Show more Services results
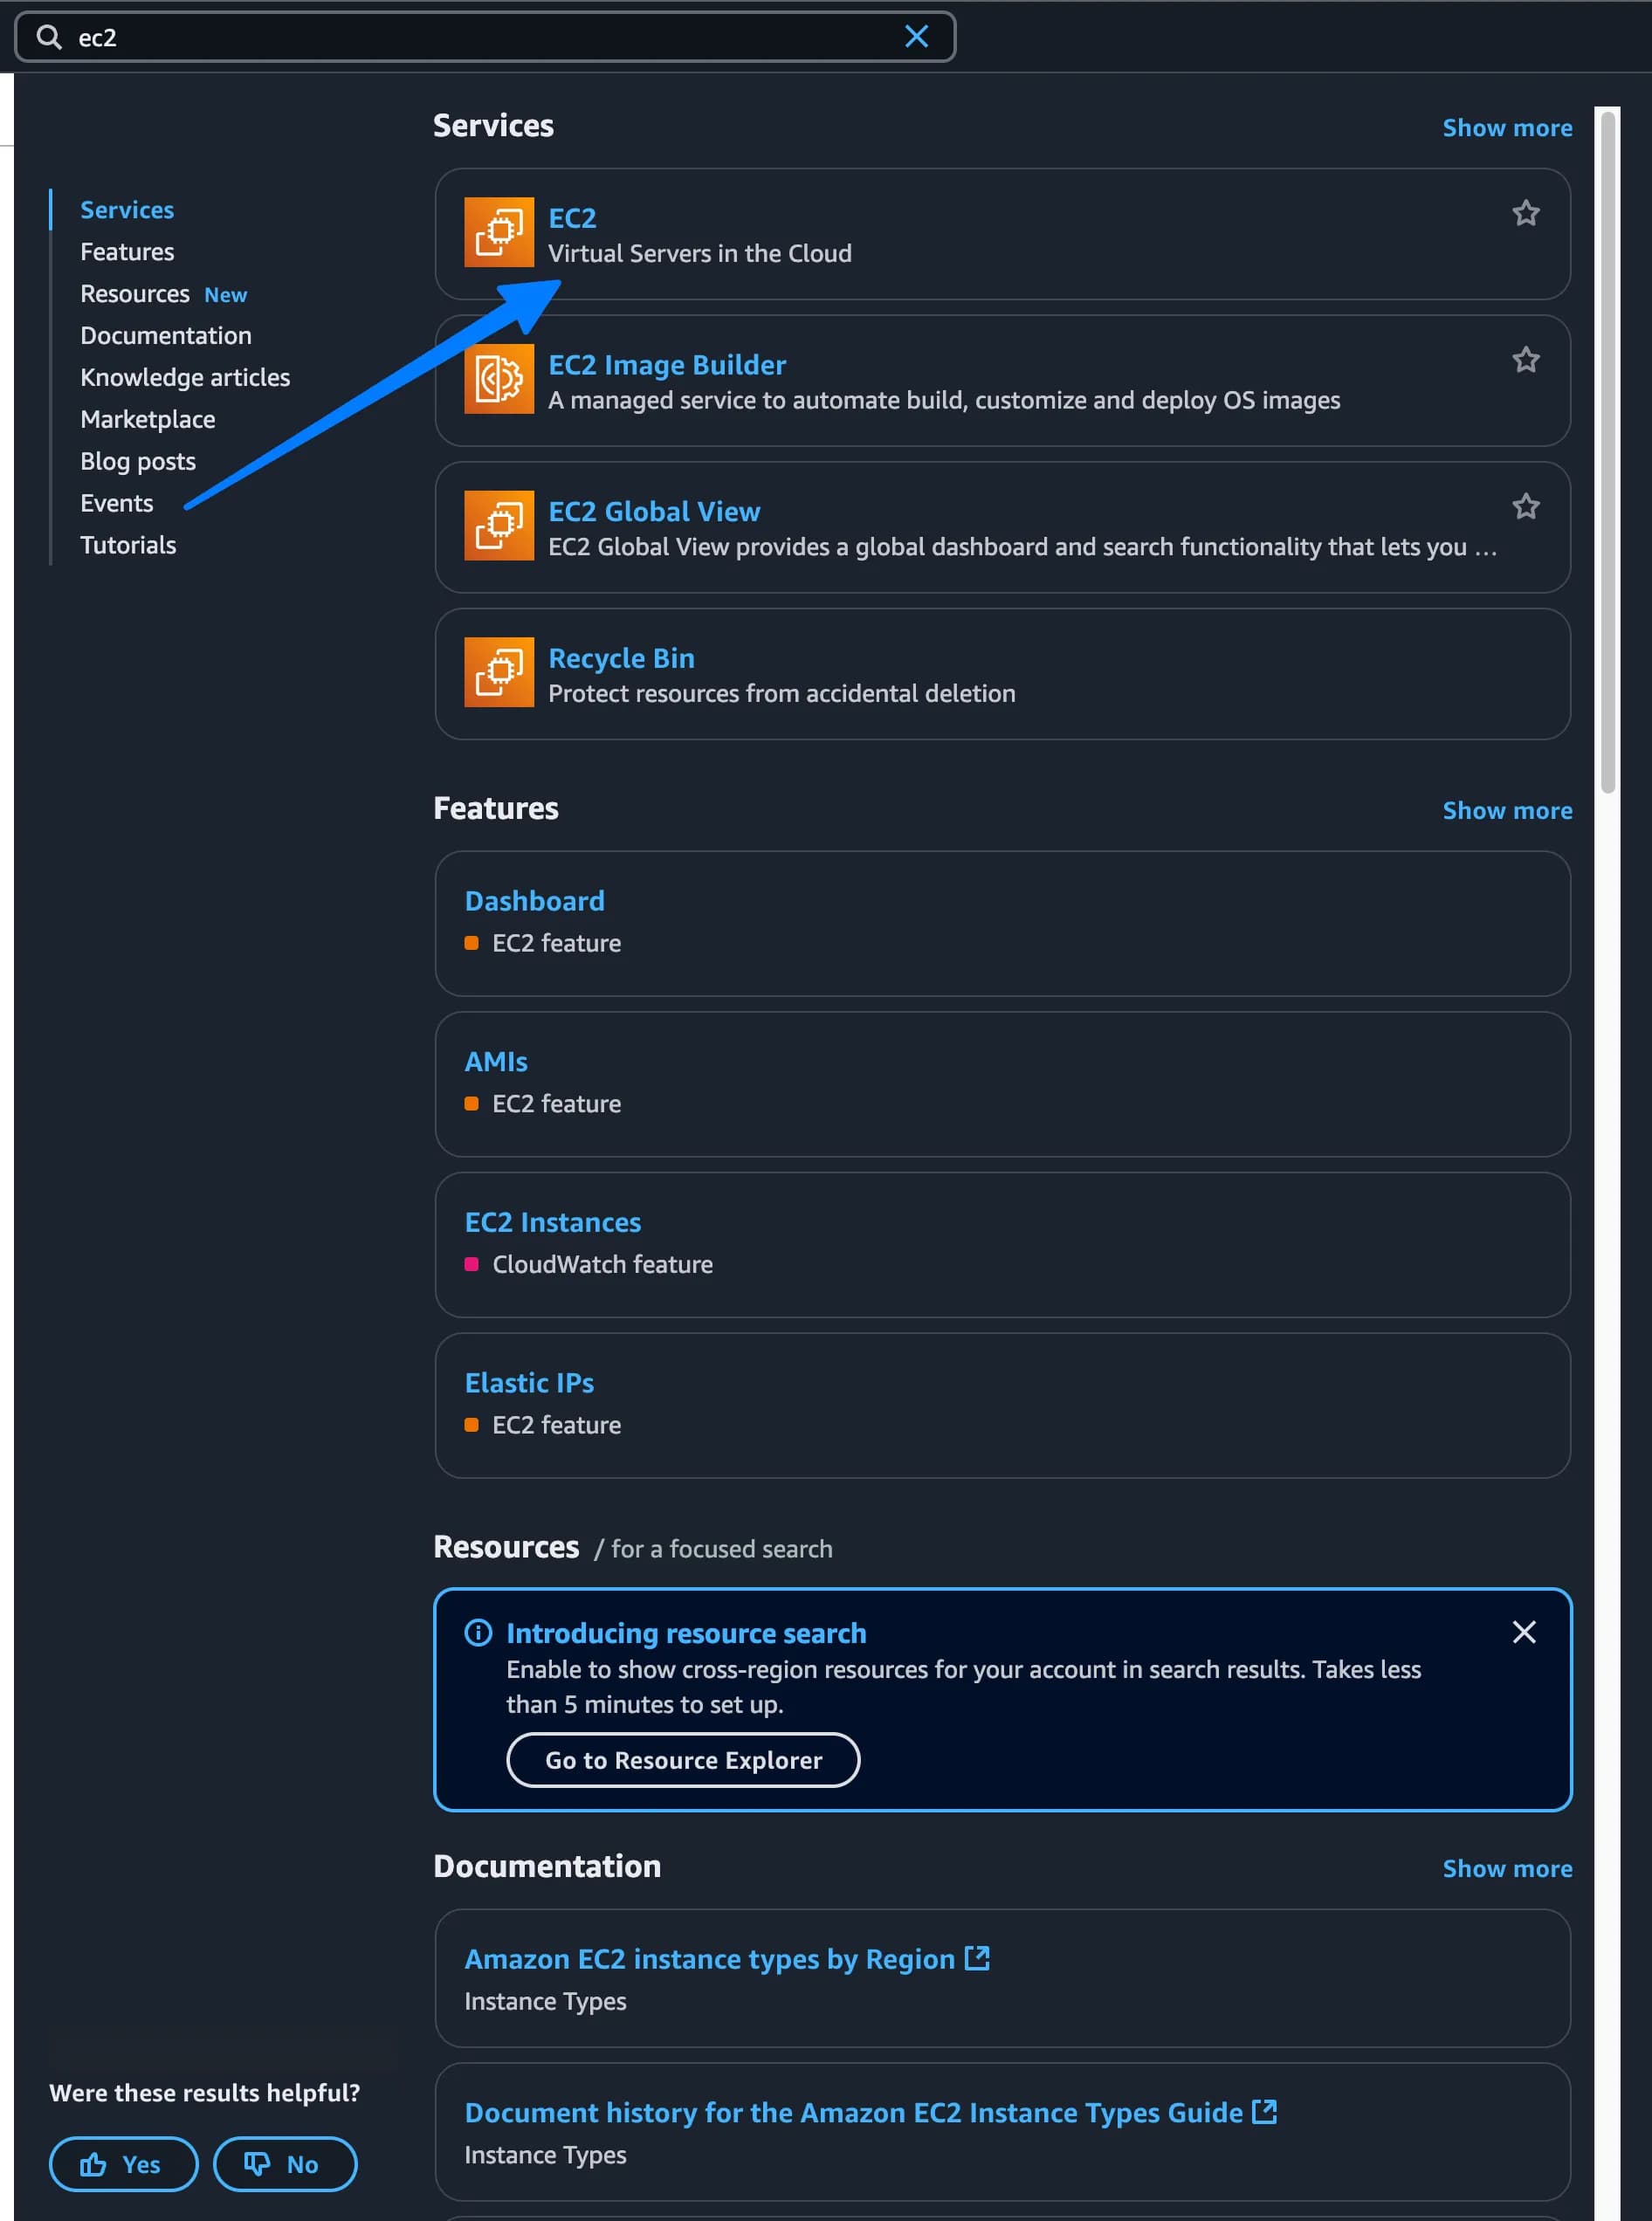The height and width of the screenshot is (2221, 1652). click(1507, 127)
